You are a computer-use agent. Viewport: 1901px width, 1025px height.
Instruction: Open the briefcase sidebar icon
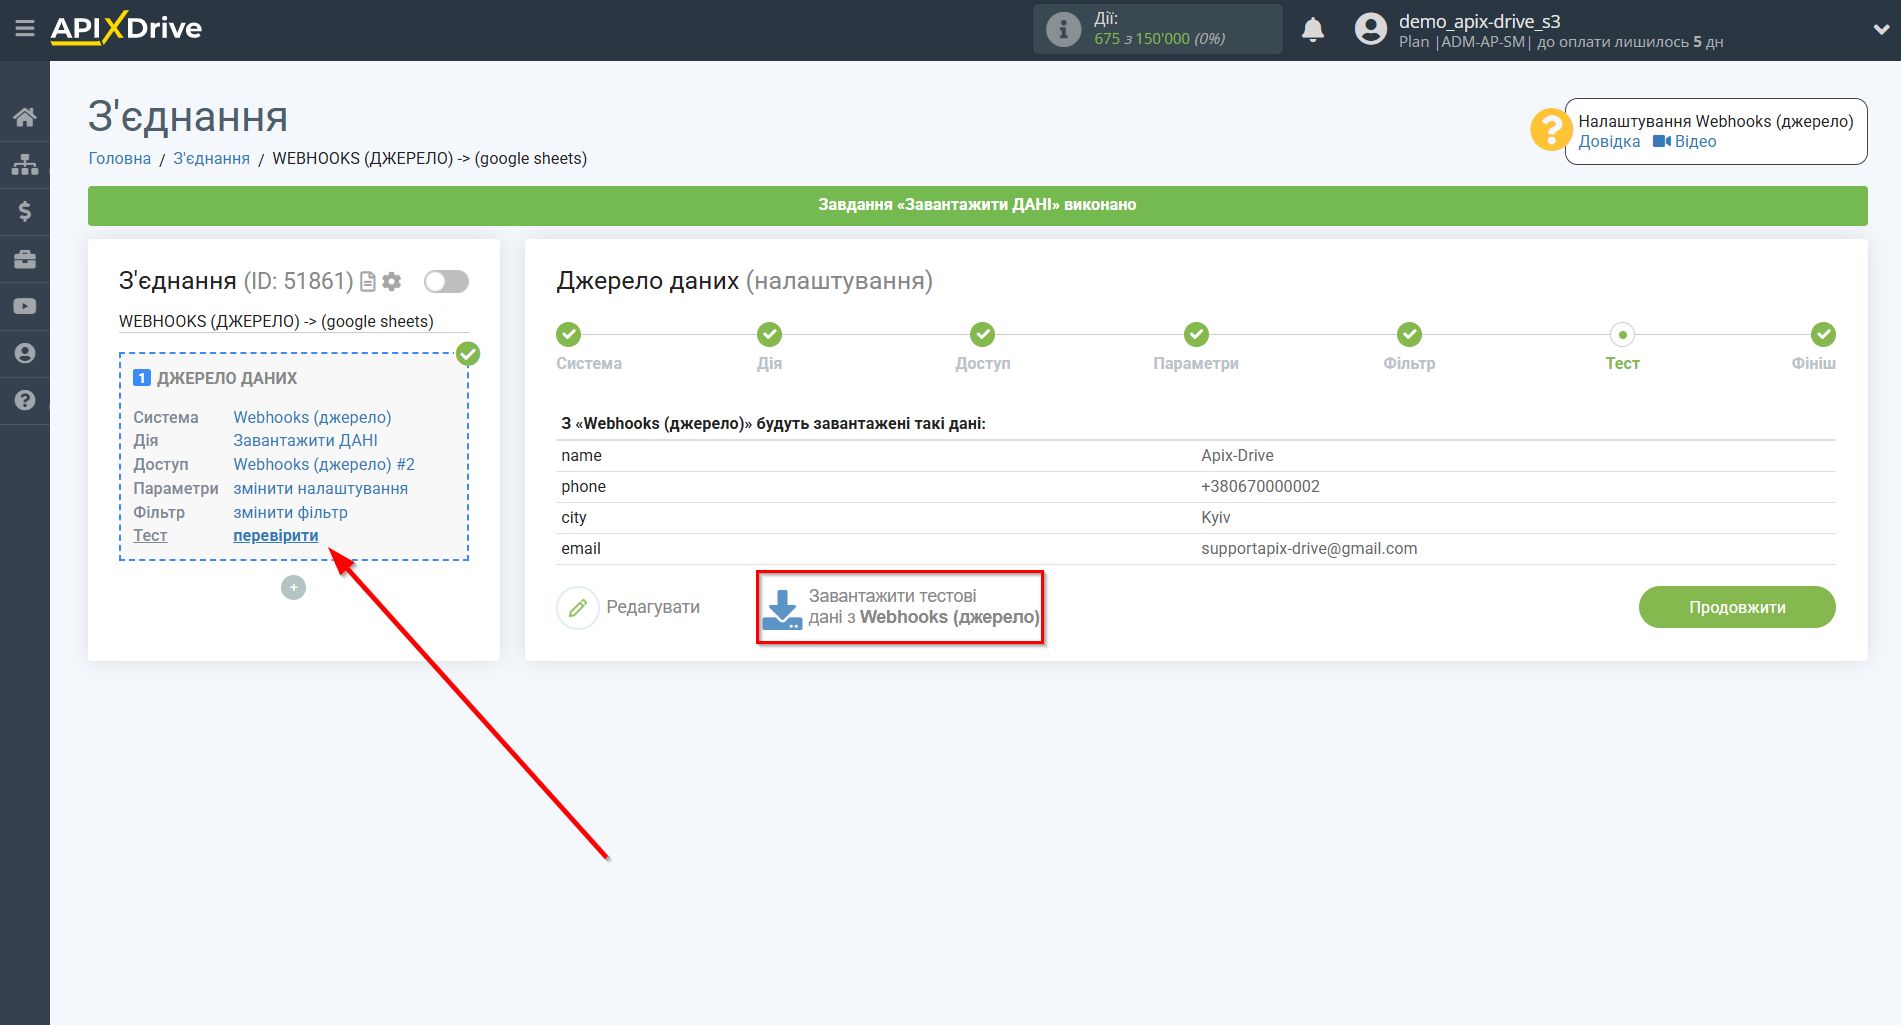pos(25,259)
